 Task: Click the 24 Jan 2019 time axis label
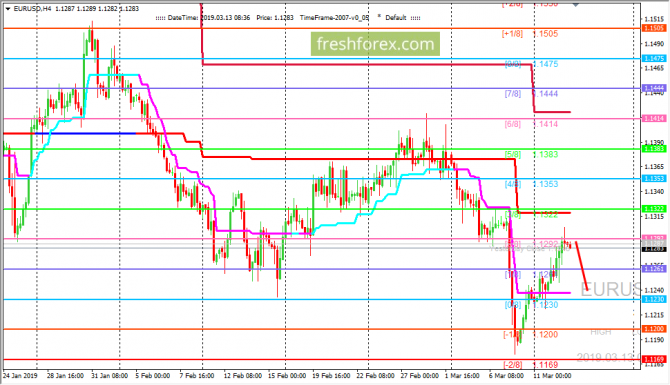[x=20, y=376]
